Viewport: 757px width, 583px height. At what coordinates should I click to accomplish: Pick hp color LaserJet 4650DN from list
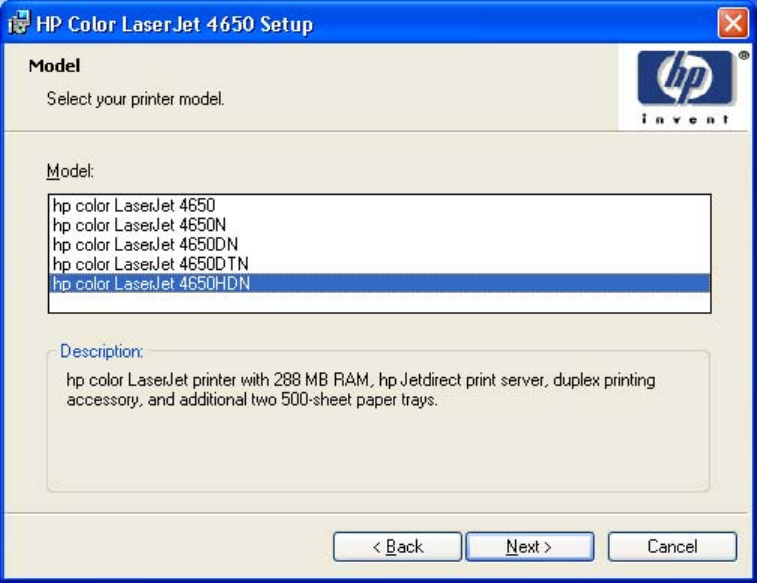379,245
